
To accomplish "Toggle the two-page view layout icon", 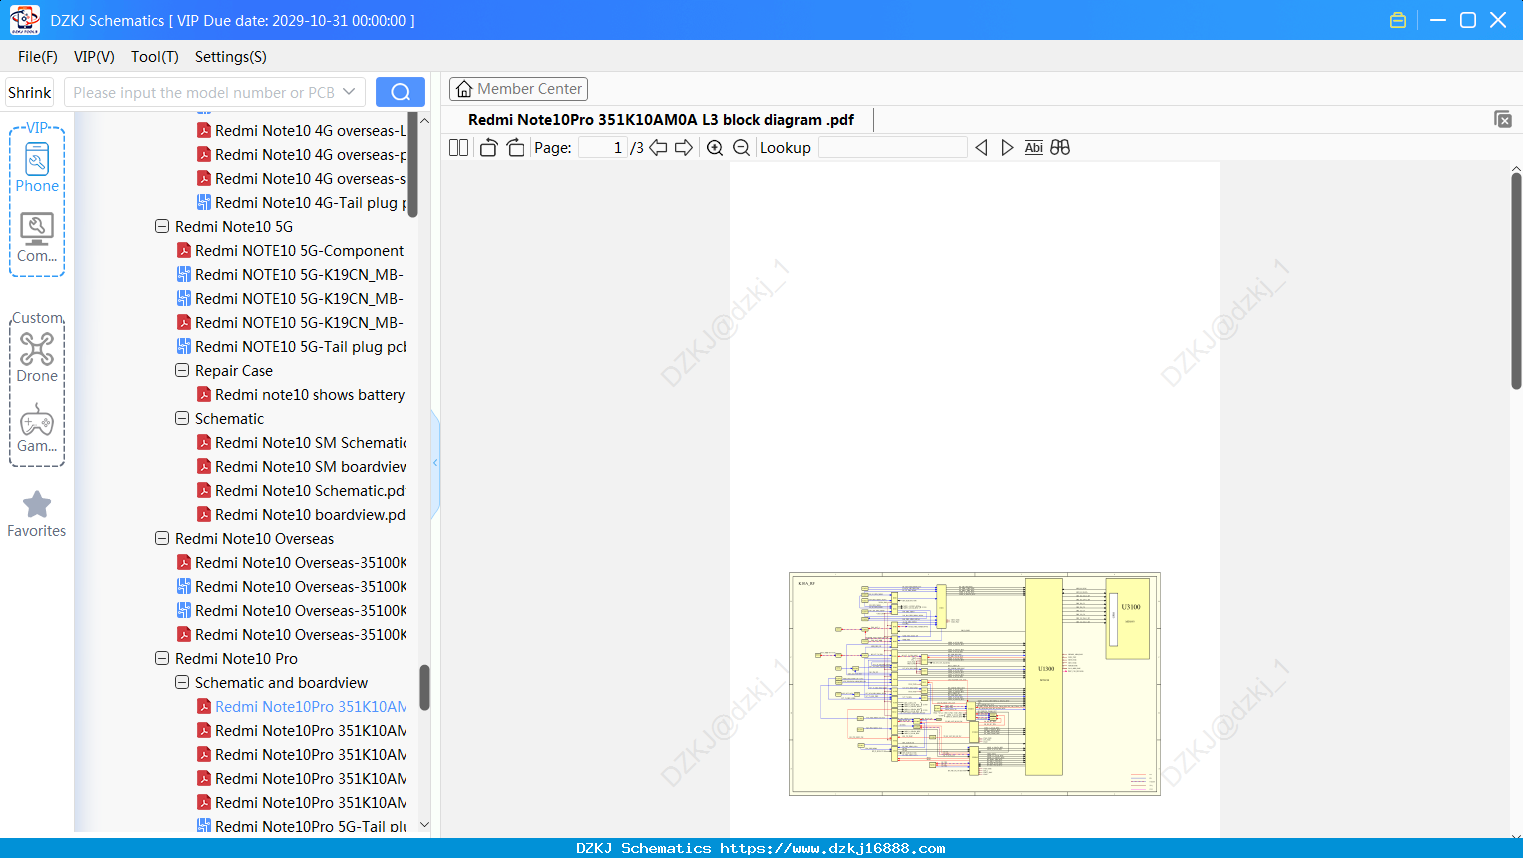I will point(458,147).
